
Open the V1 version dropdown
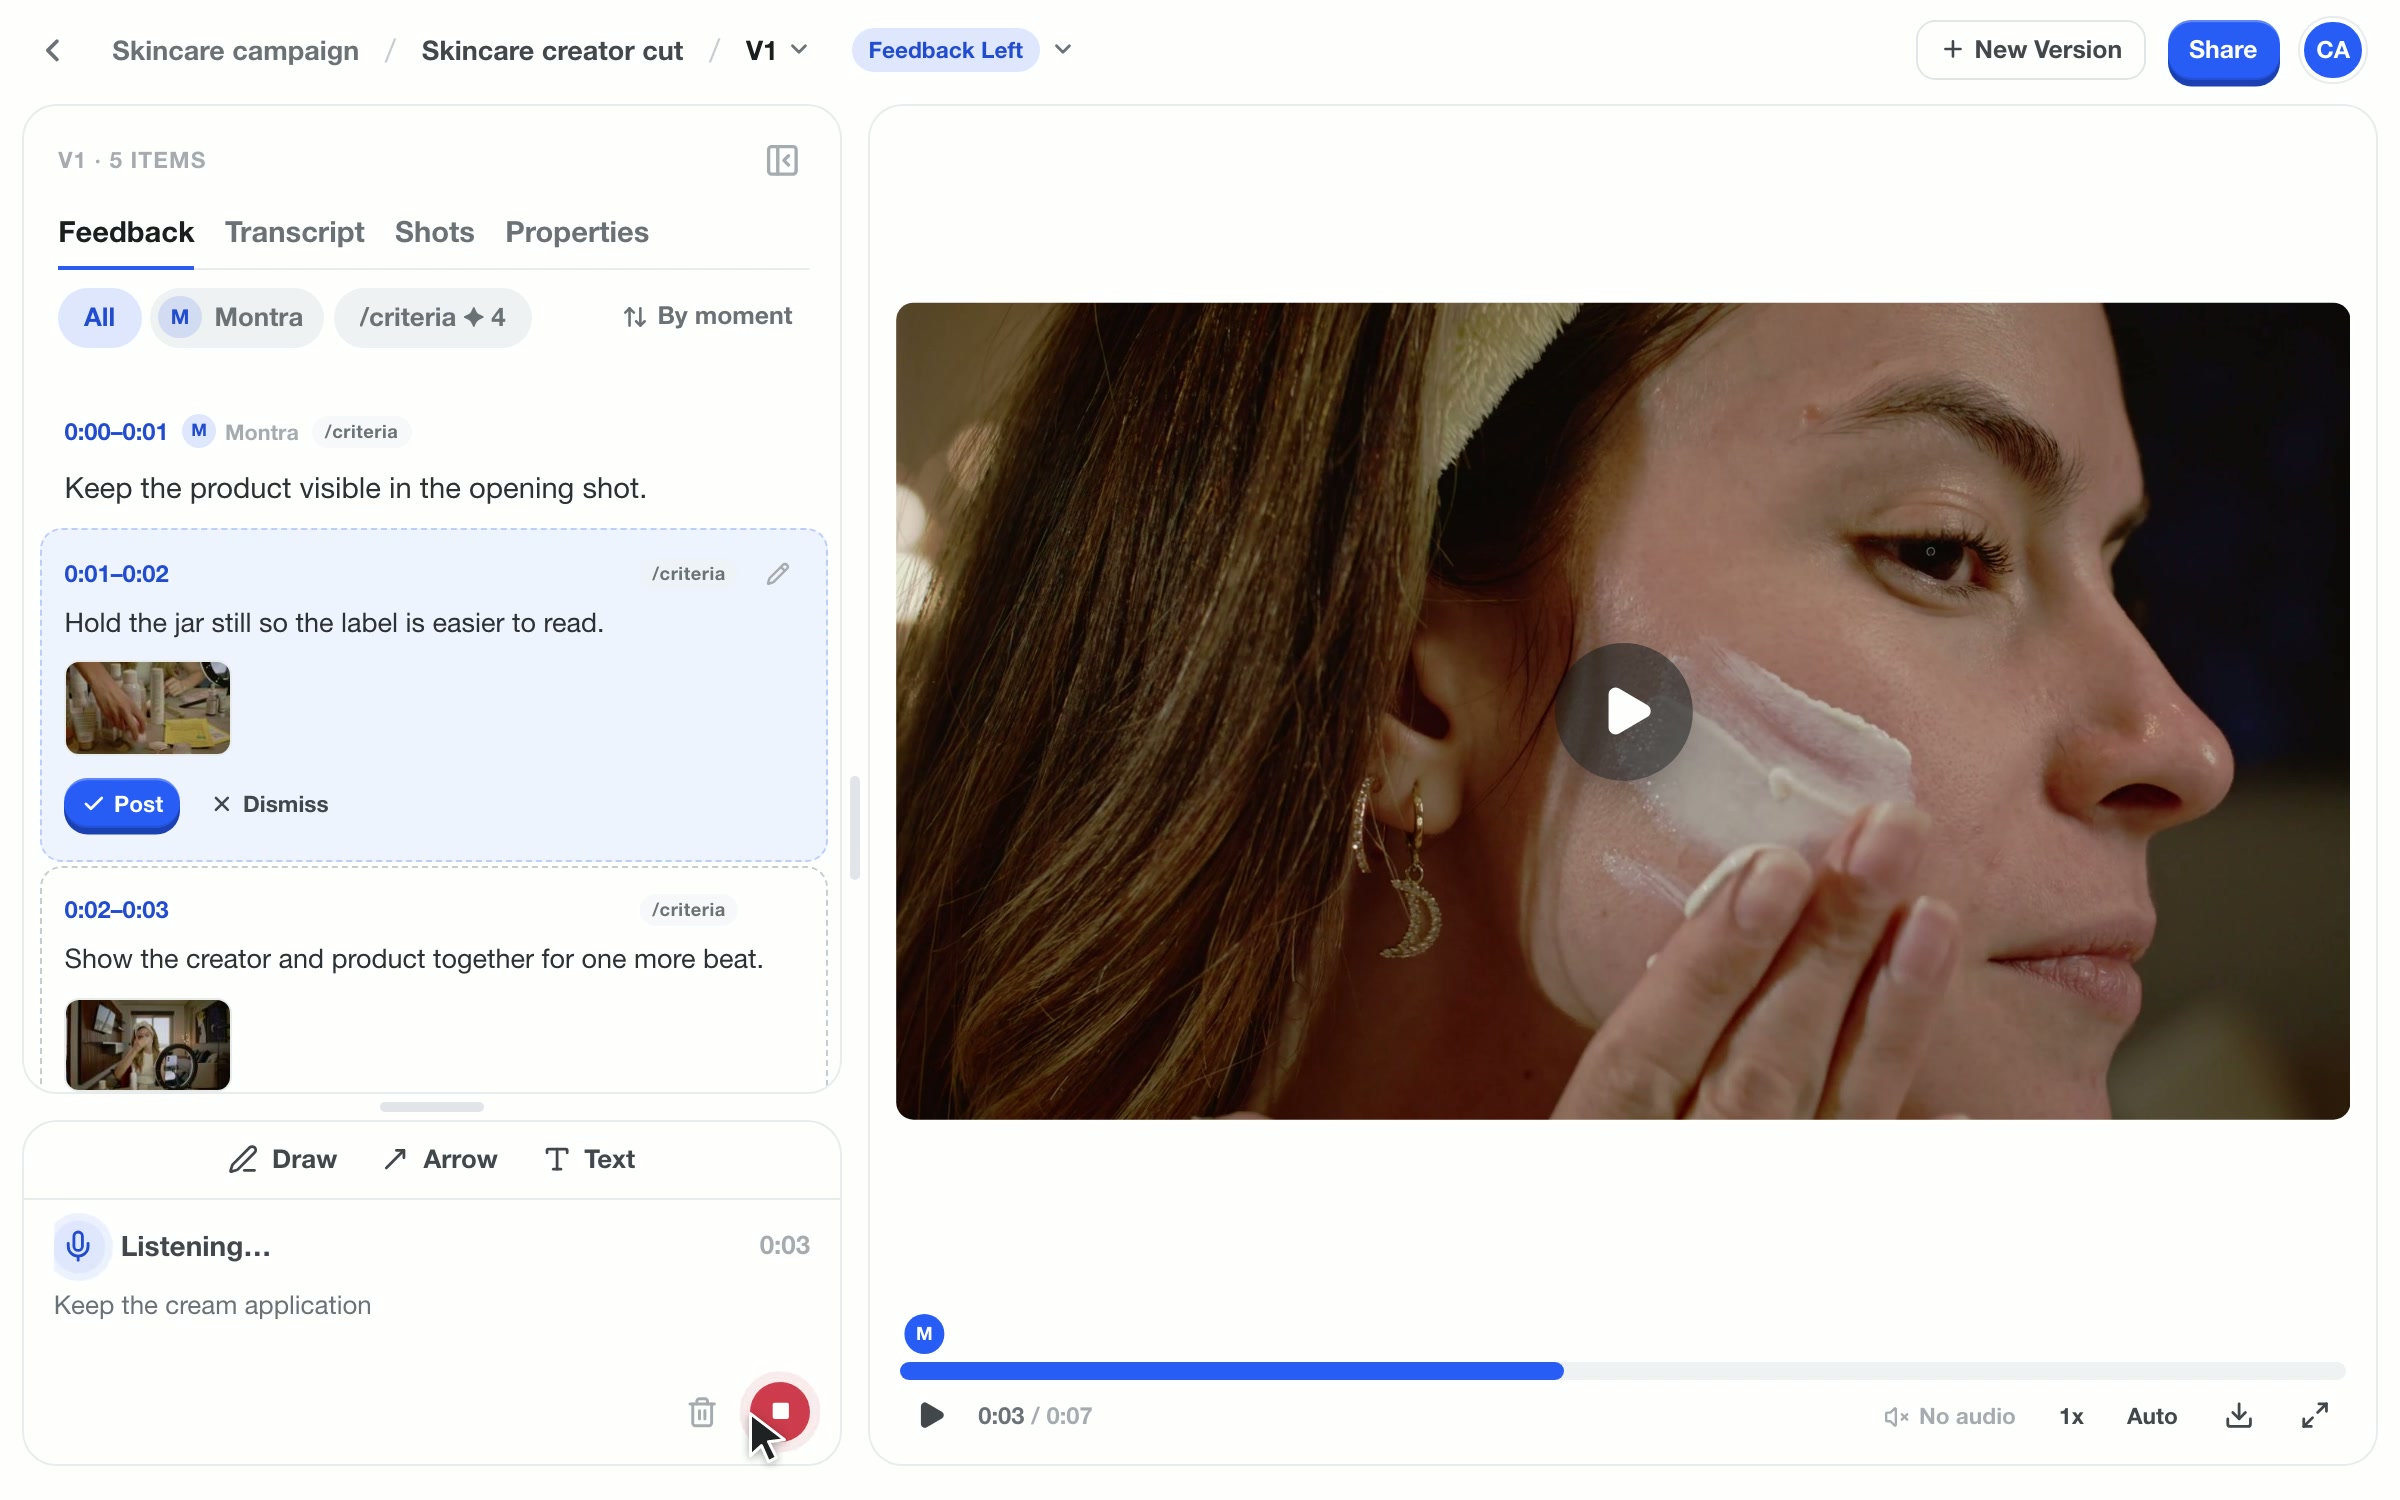click(x=776, y=50)
